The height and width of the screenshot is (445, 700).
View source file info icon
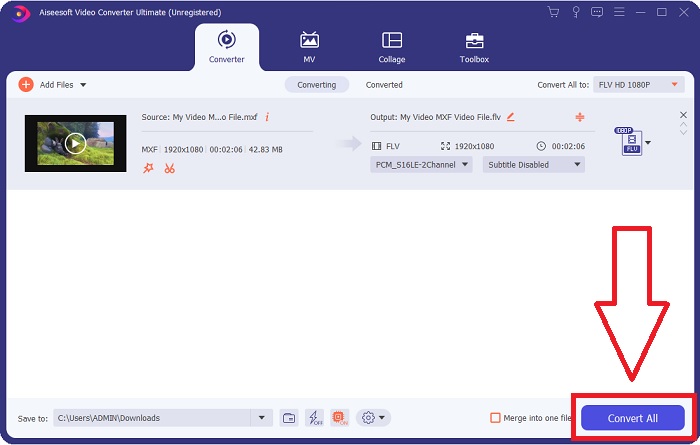pos(267,117)
